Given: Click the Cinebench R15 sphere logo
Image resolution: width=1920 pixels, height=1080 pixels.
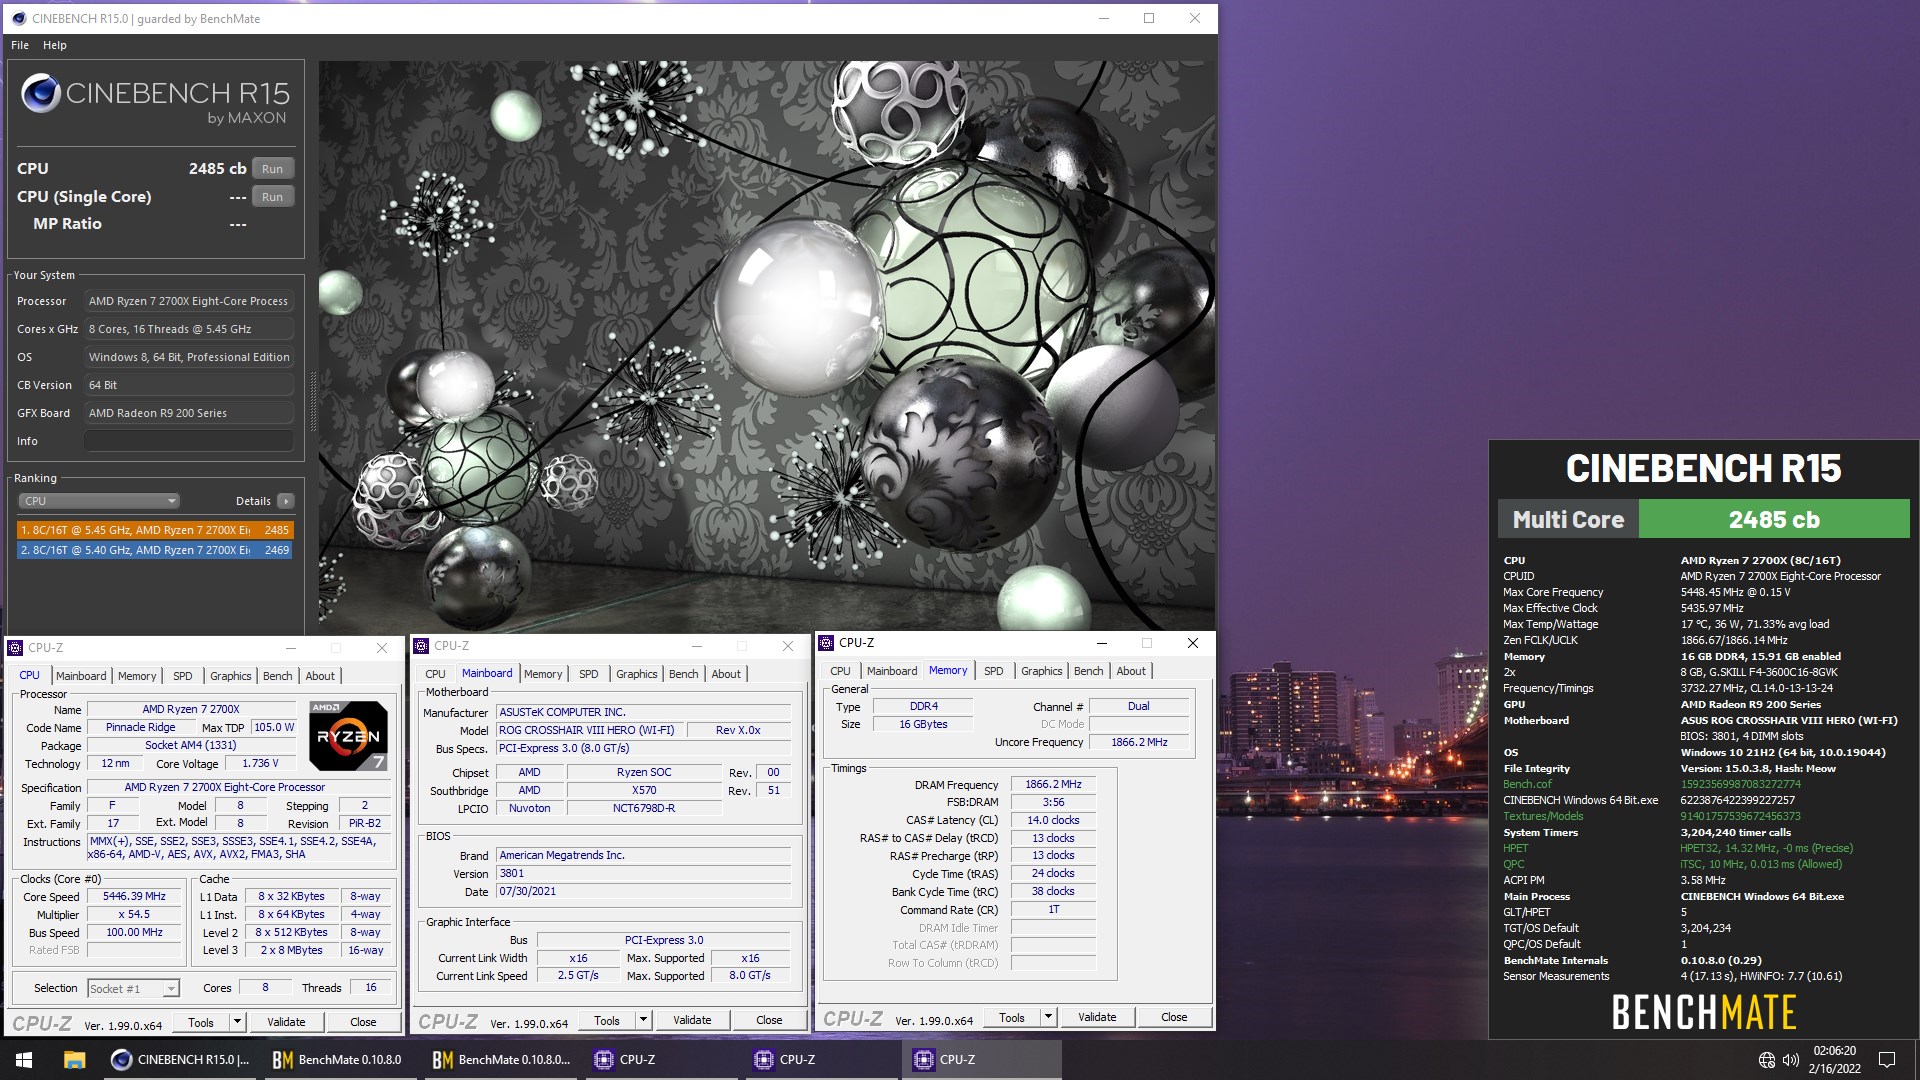Looking at the screenshot, I should click(41, 93).
